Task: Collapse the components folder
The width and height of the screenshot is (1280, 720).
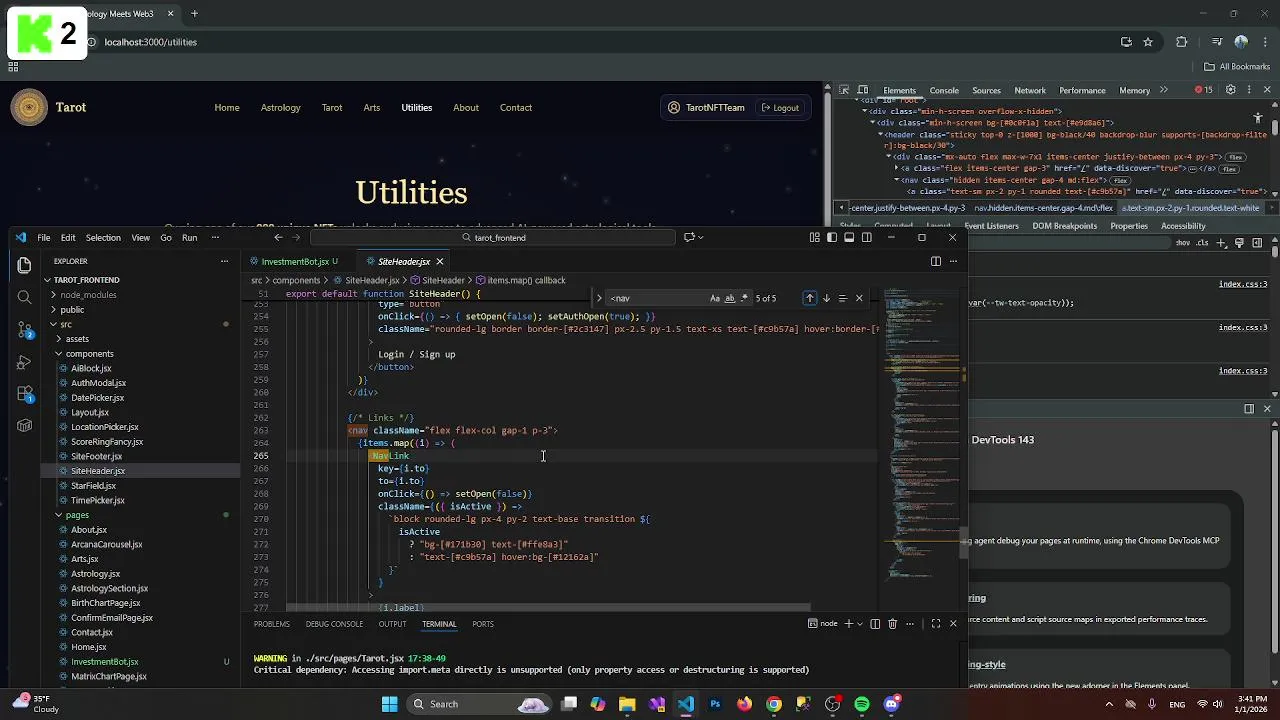Action: 90,354
